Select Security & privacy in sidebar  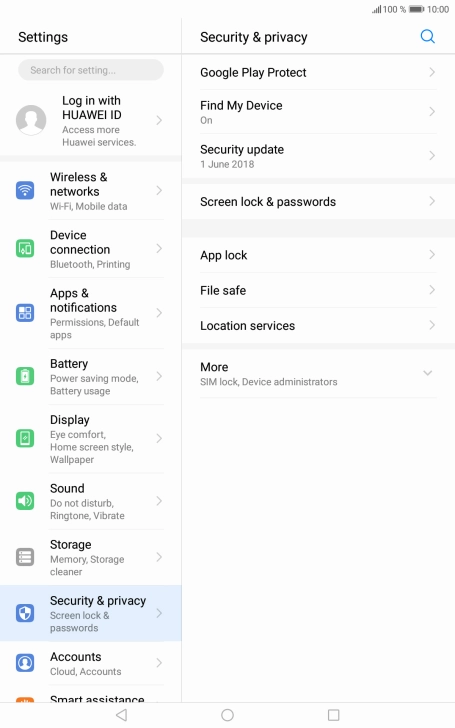[x=91, y=613]
